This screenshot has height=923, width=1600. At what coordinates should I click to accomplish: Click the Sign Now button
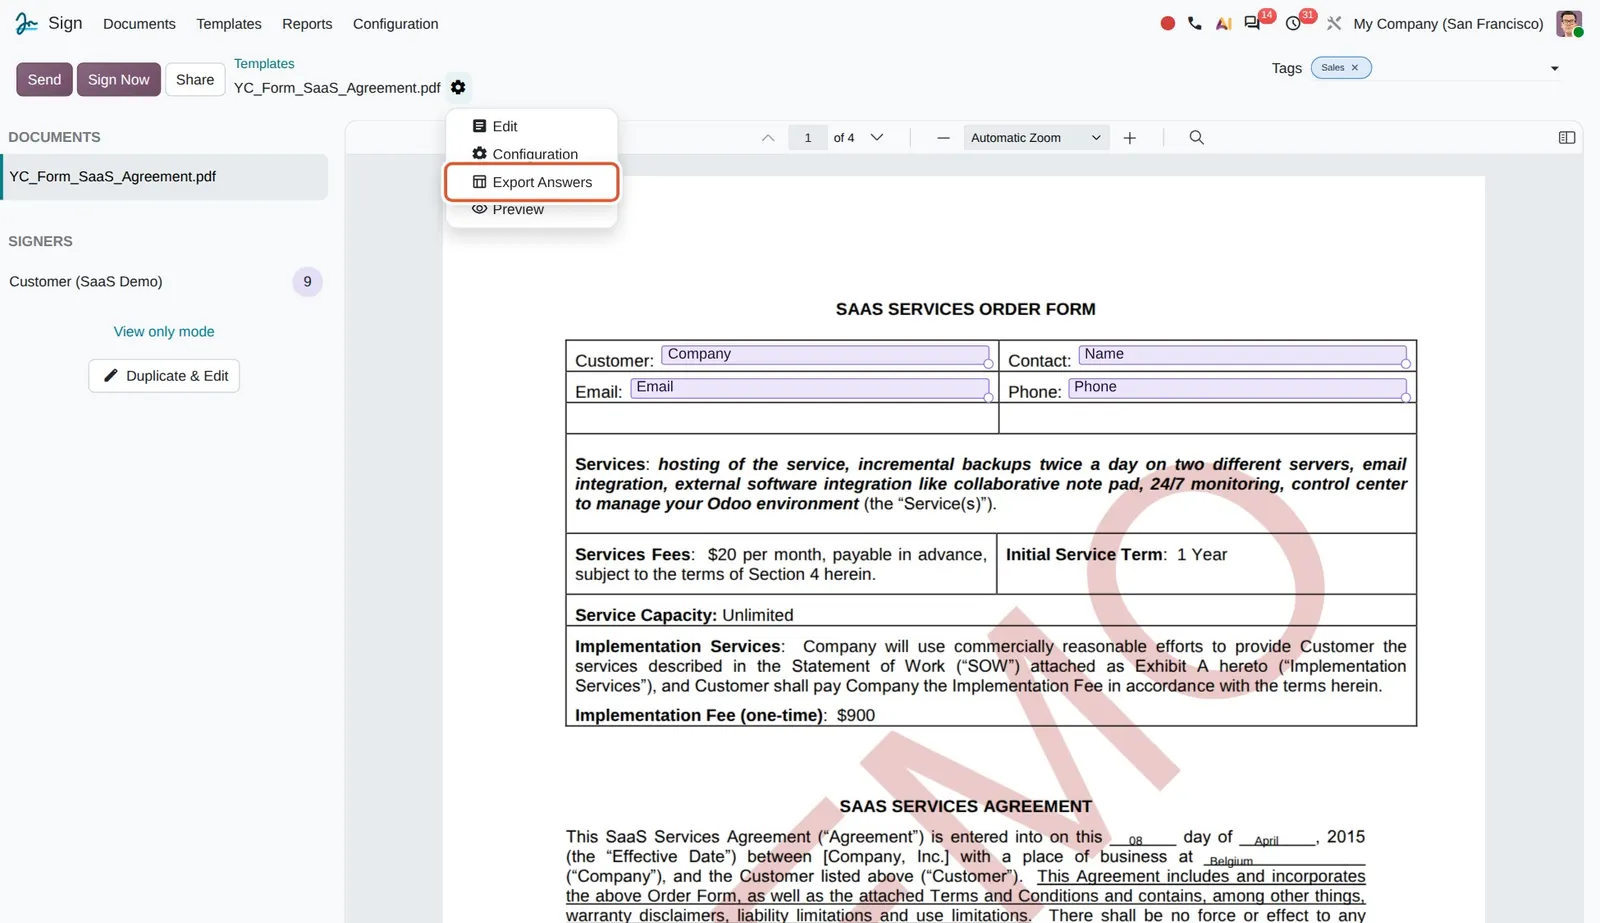coord(118,79)
